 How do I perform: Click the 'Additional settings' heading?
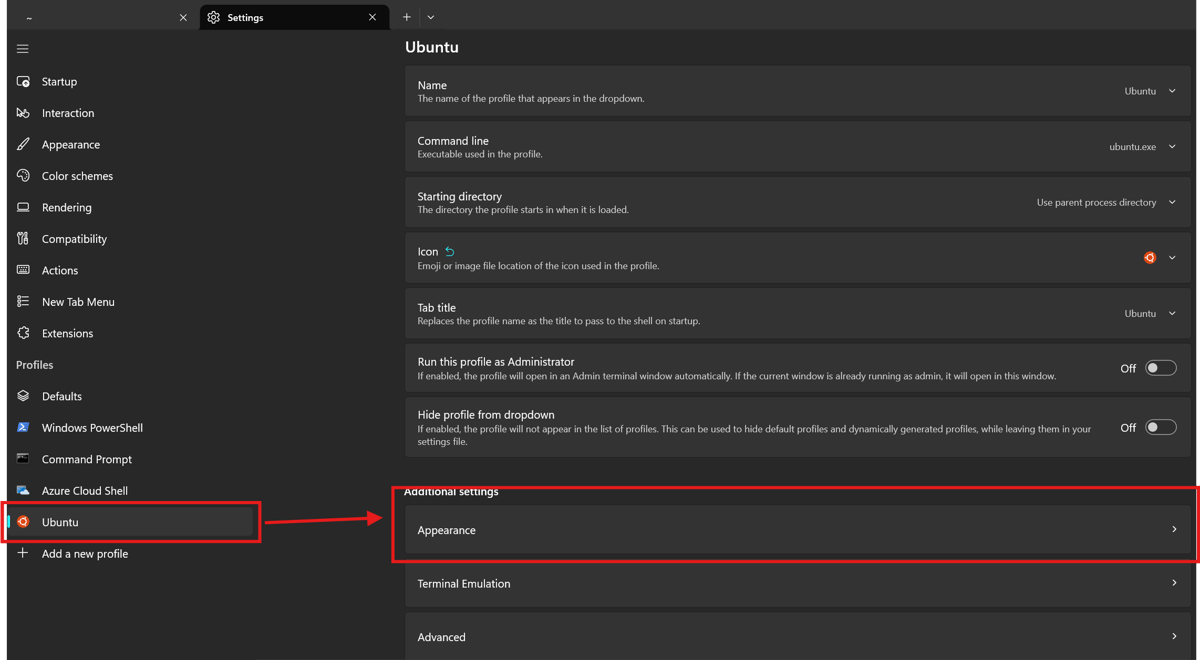coord(451,492)
